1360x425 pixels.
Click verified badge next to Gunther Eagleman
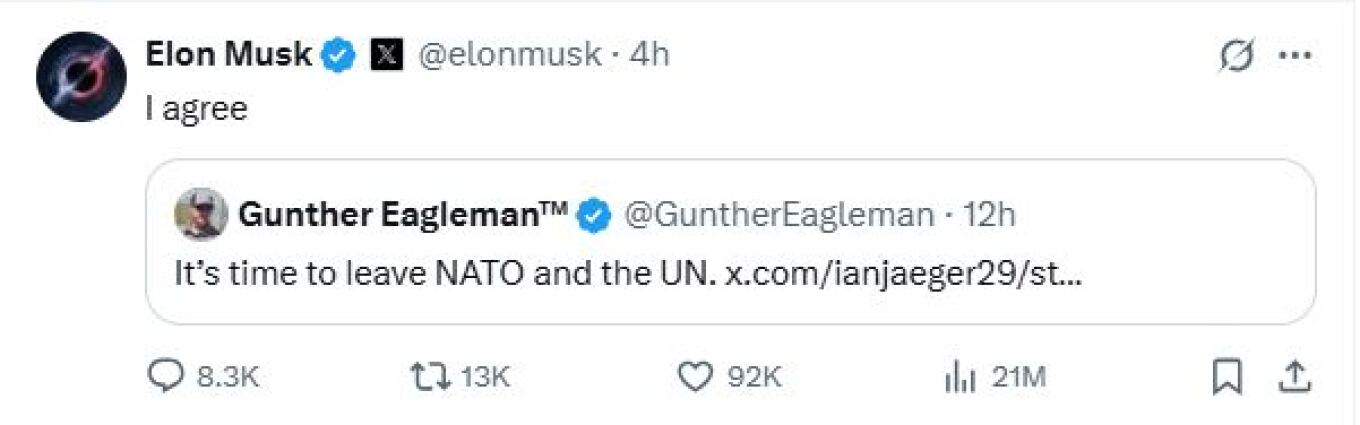tap(597, 214)
